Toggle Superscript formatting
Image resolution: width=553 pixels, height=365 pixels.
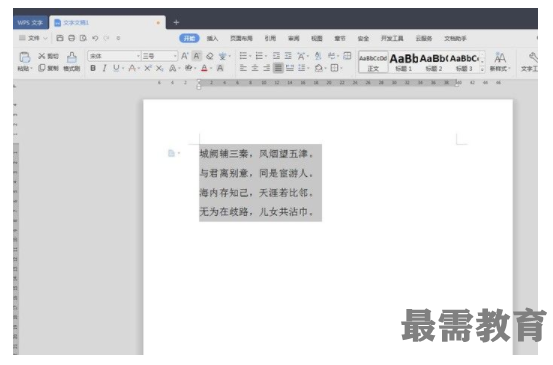[148, 68]
